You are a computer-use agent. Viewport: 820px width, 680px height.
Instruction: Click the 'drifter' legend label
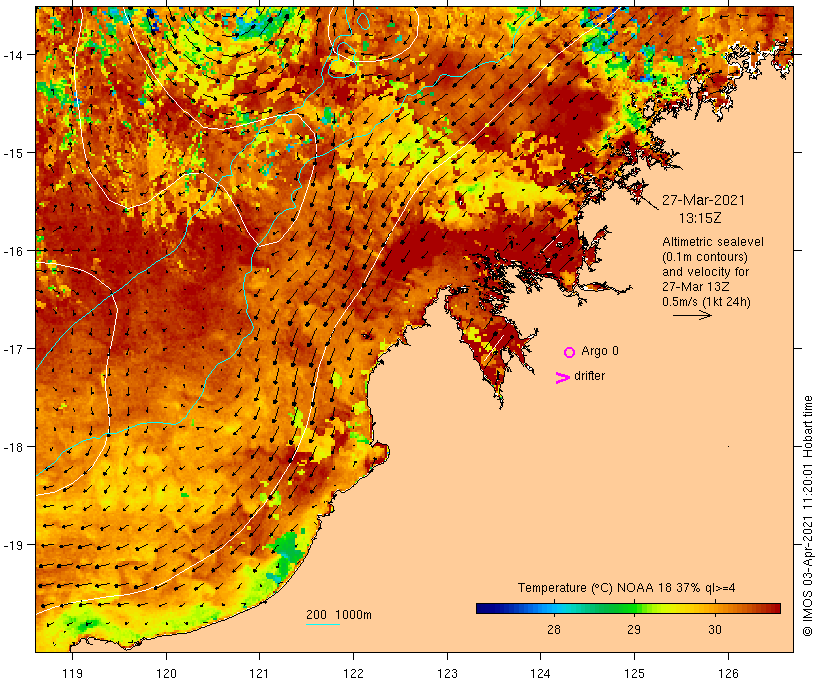tap(589, 376)
